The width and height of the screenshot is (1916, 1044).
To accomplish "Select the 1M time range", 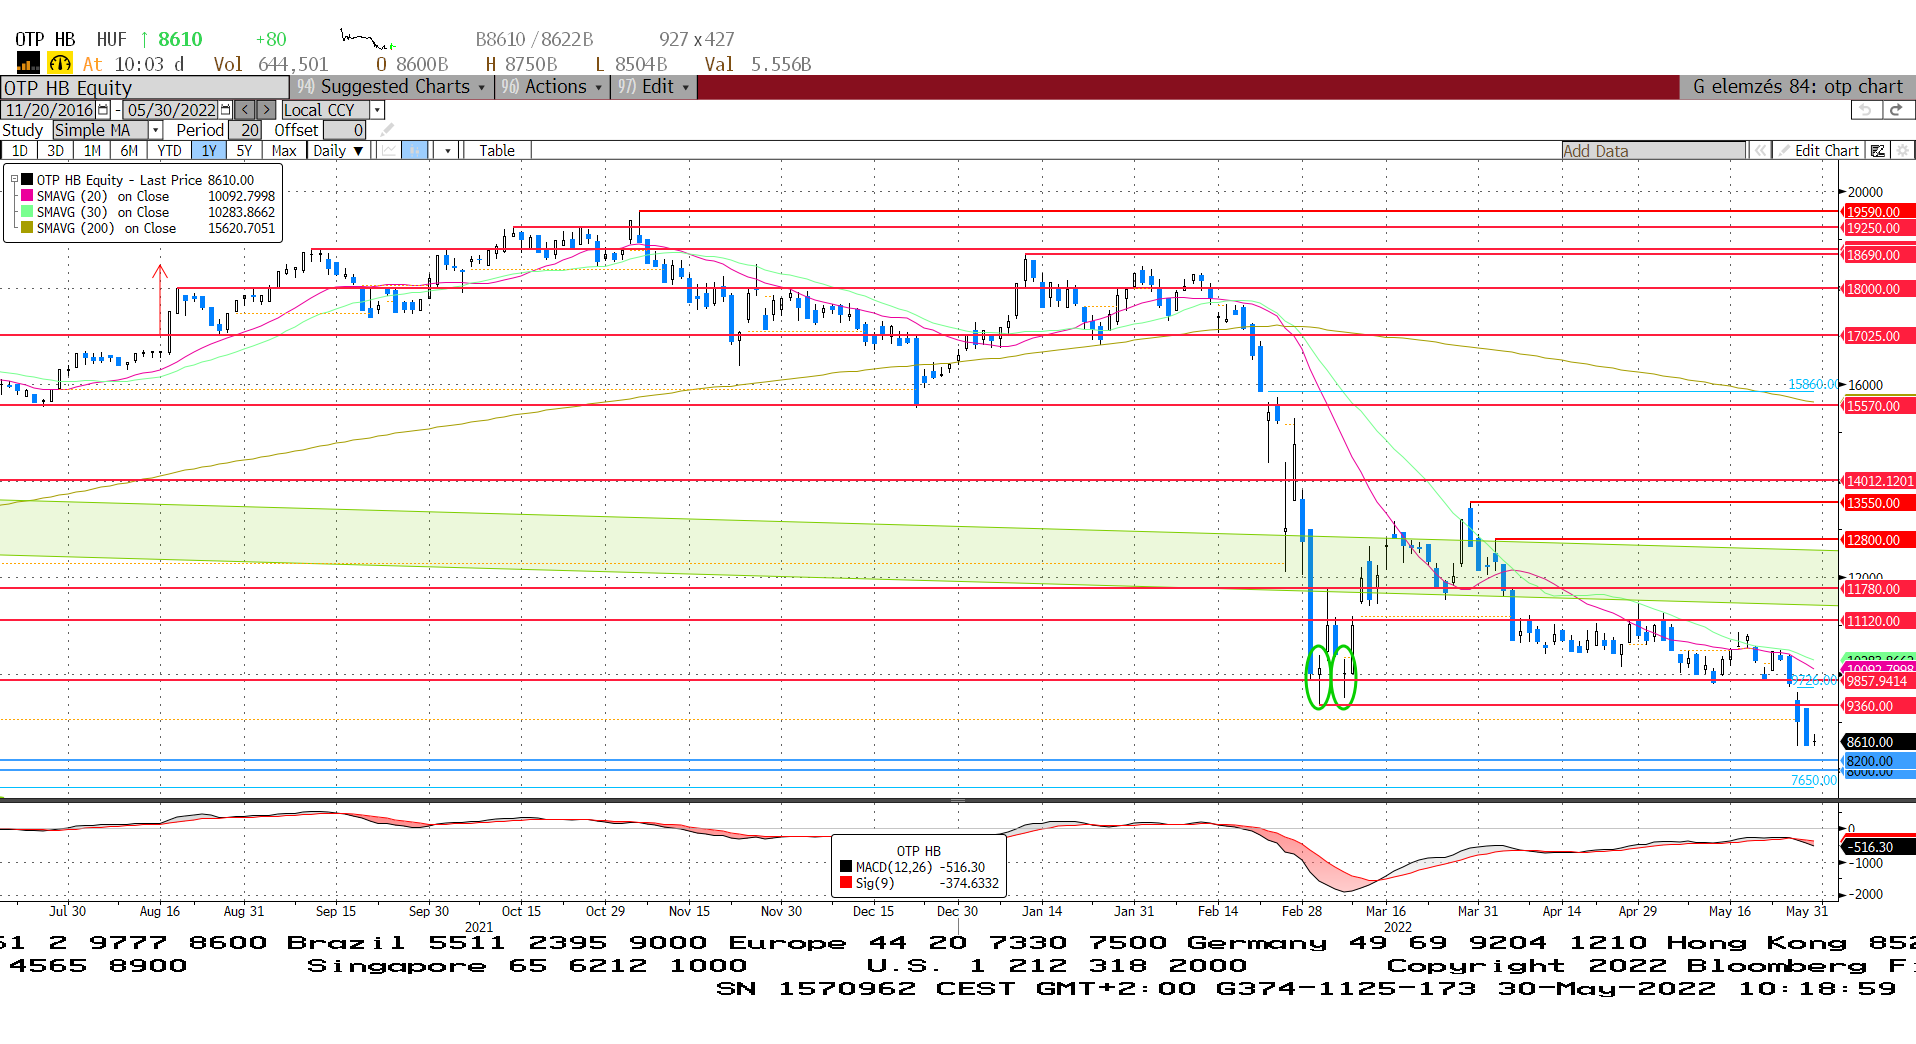I will [92, 151].
